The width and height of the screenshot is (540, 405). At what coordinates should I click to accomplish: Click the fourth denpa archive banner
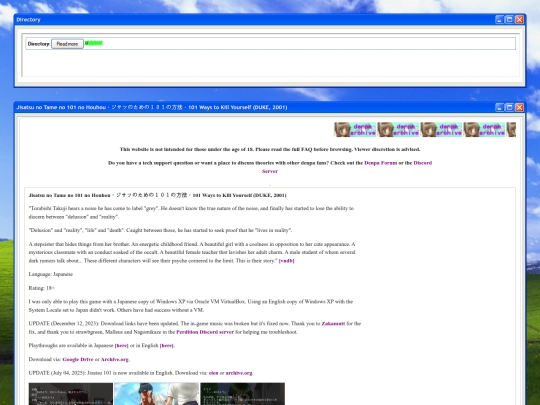[x=484, y=129]
